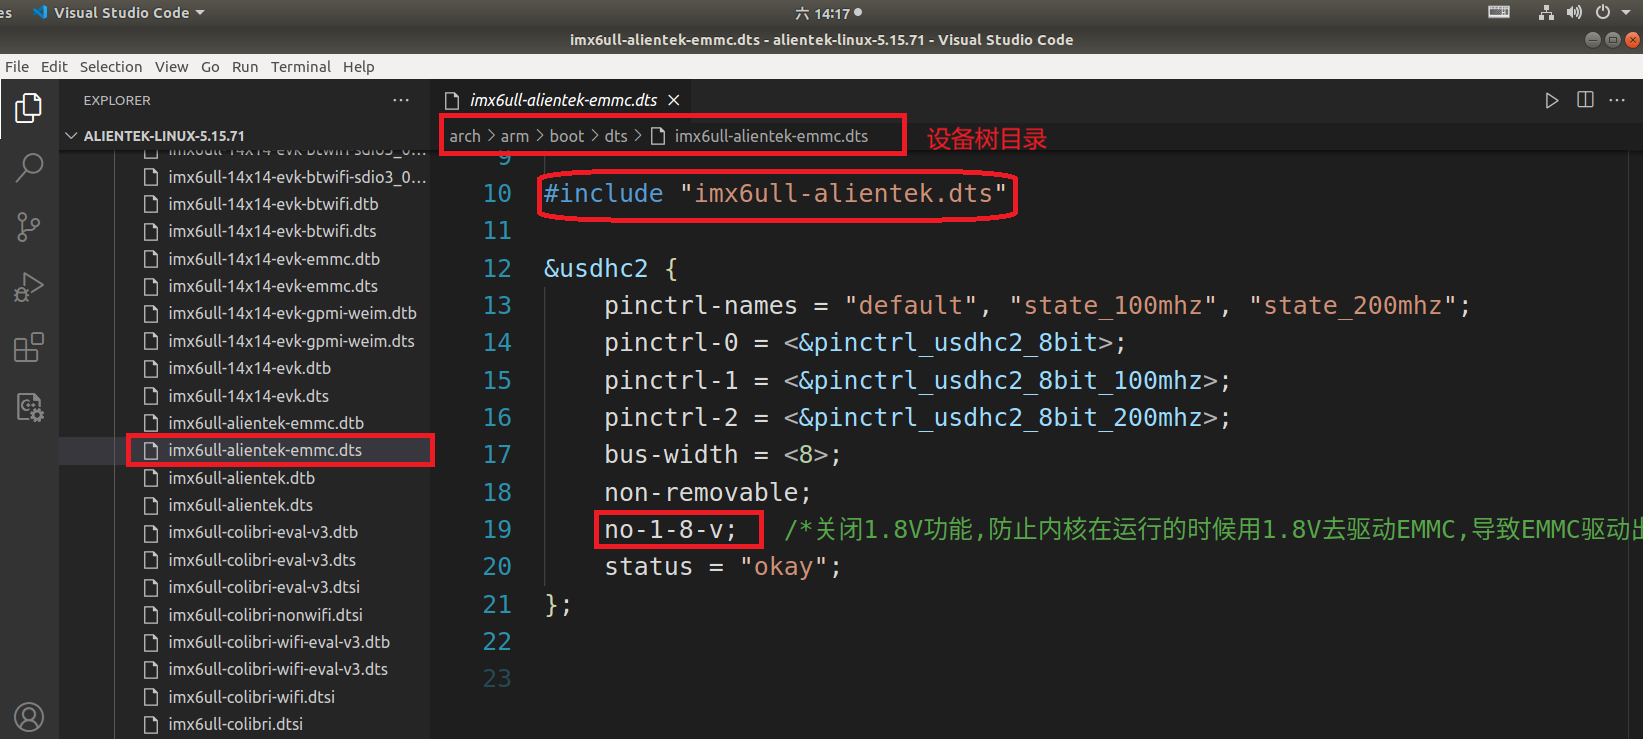Click the arm breadcrumb segment
This screenshot has height=739, width=1643.
coord(515,136)
